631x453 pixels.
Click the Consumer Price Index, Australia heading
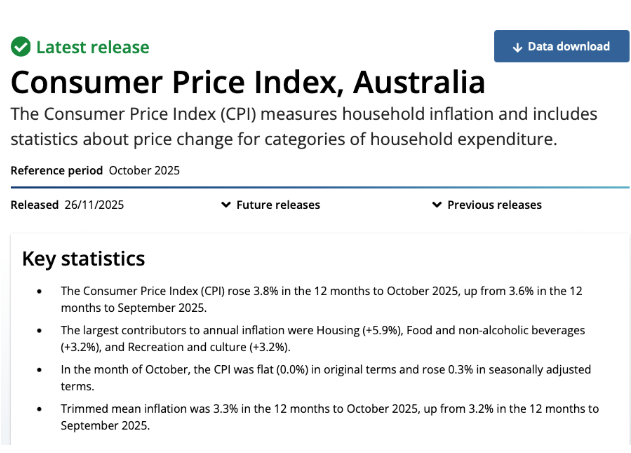(x=247, y=81)
